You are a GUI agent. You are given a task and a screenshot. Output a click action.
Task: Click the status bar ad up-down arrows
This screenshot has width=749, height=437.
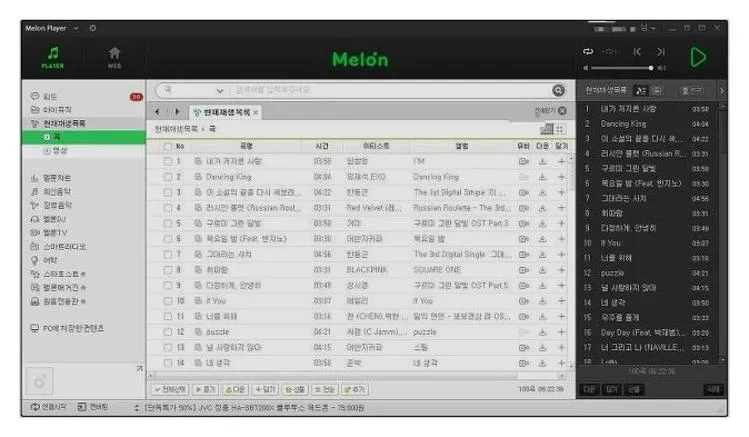point(137,408)
